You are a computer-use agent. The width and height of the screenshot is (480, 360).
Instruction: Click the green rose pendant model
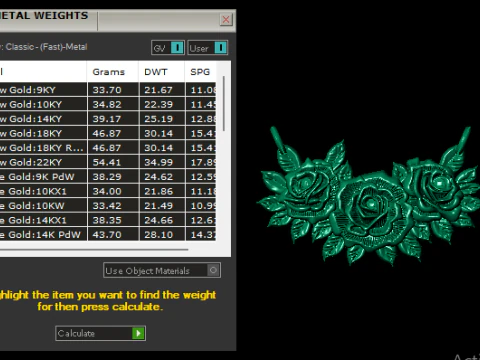tap(368, 197)
